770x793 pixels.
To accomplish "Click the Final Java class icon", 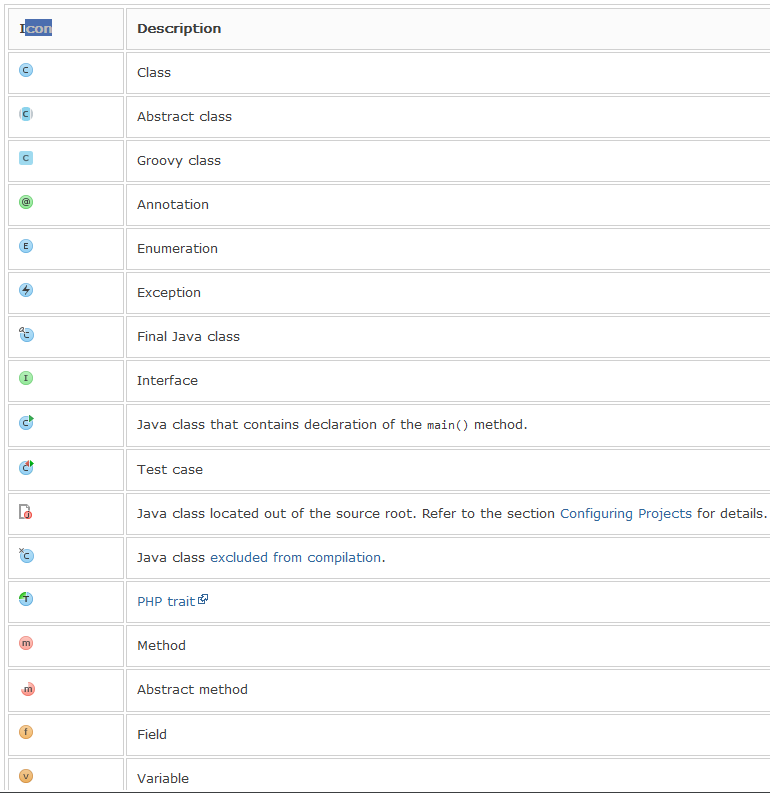I will 26,334.
